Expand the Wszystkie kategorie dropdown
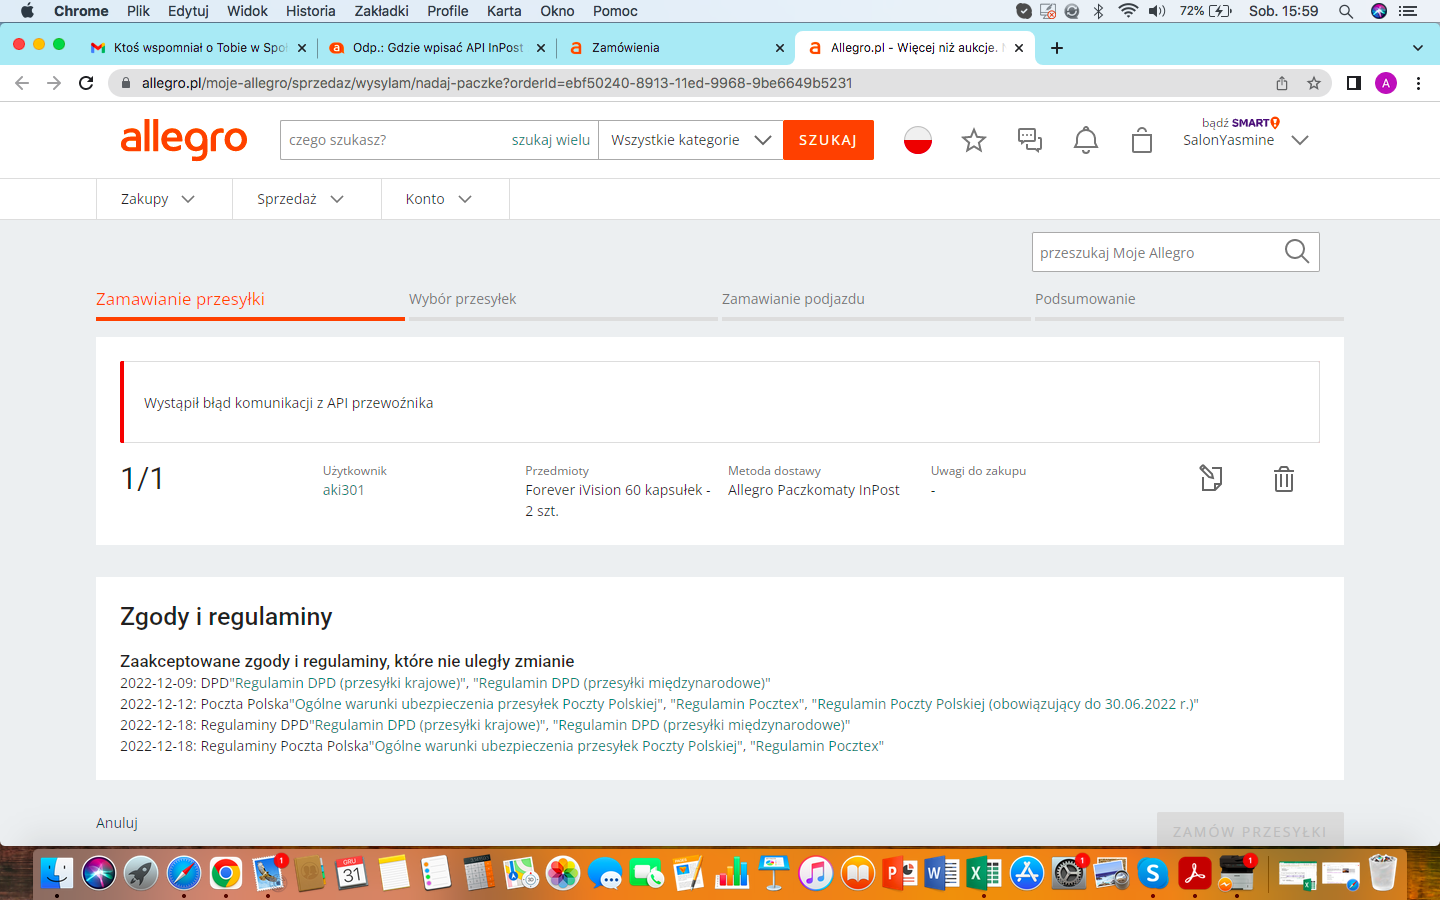Image resolution: width=1440 pixels, height=900 pixels. point(690,140)
